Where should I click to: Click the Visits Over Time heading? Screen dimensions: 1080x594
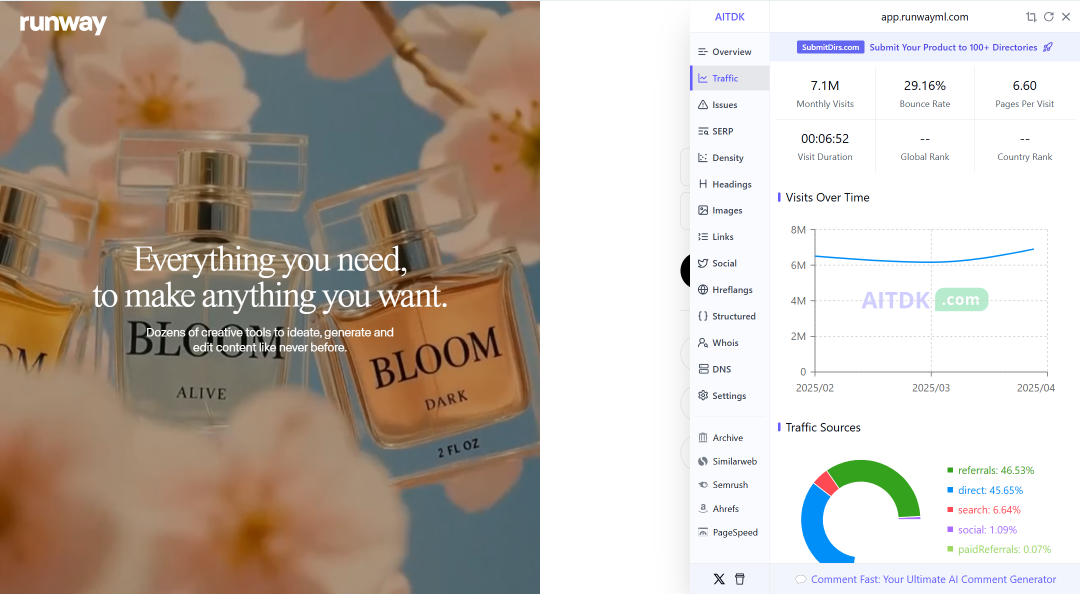tap(827, 197)
